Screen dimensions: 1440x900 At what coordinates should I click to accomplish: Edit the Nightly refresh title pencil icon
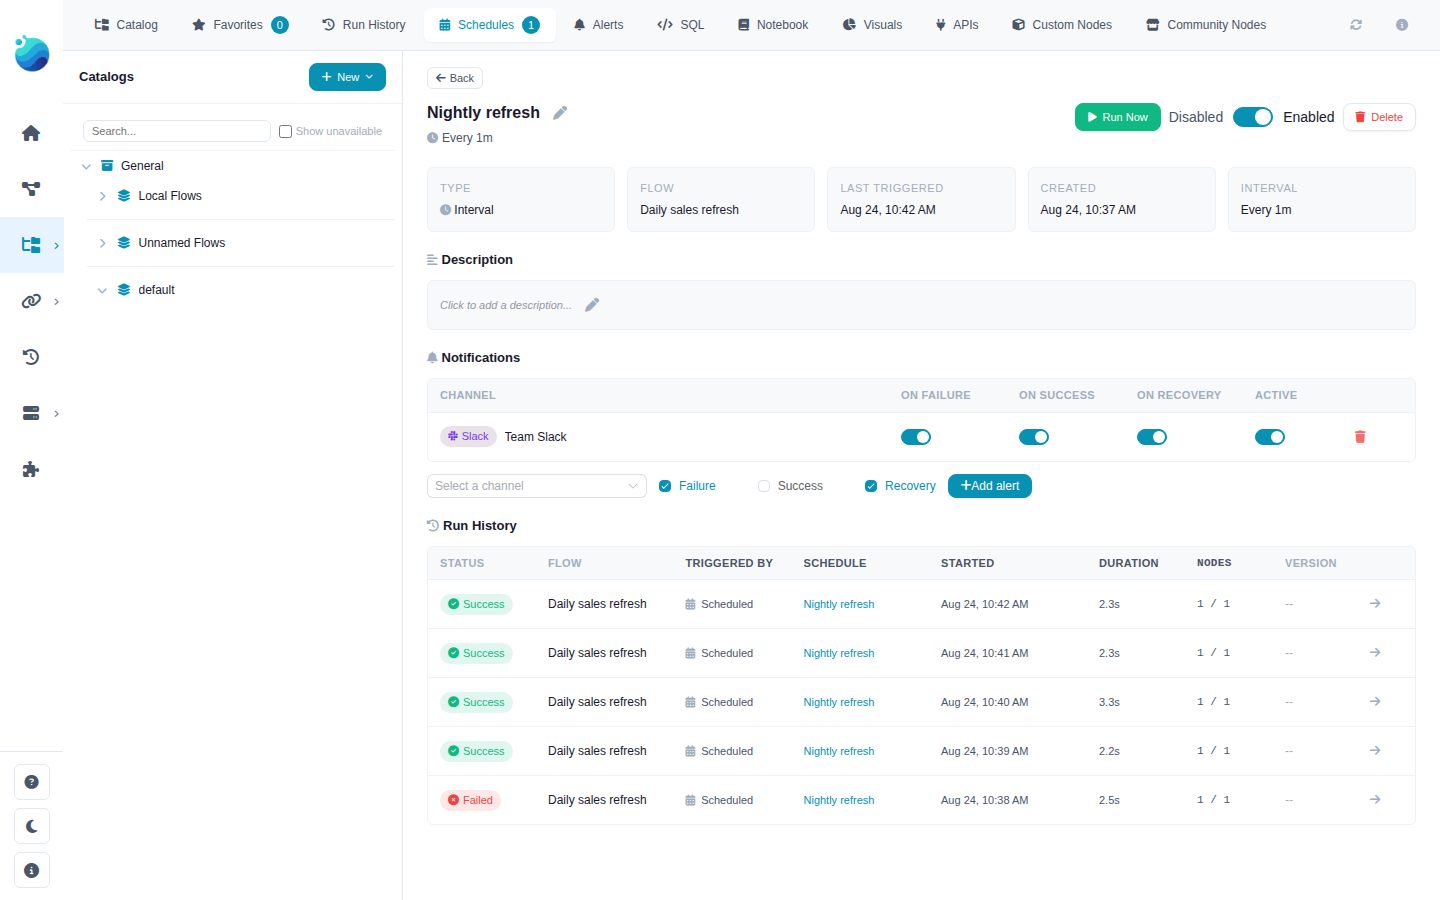click(x=560, y=113)
